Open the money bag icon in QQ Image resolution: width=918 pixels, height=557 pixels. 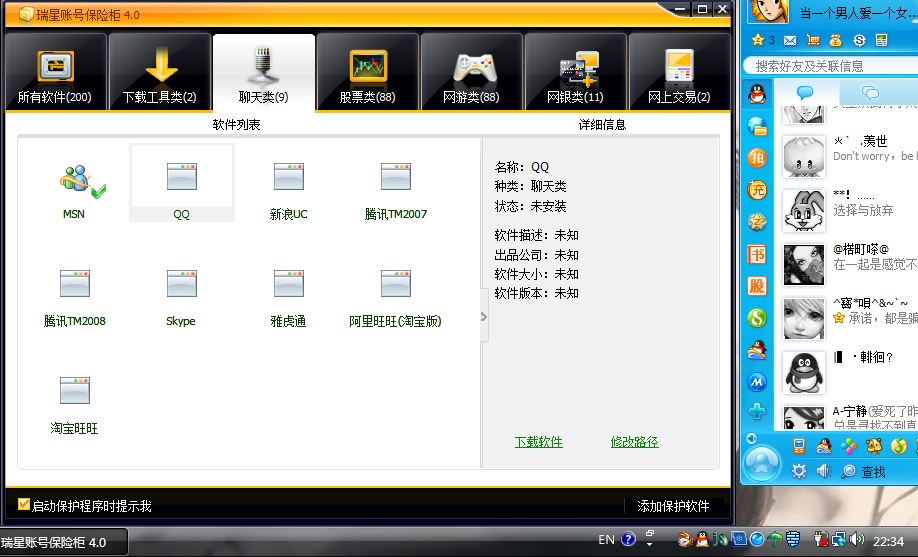[835, 40]
